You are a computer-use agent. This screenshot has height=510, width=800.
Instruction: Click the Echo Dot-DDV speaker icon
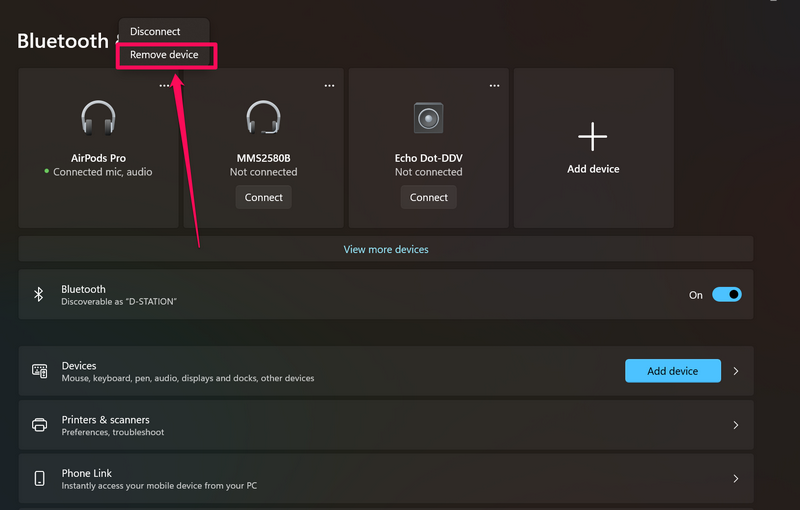(428, 119)
